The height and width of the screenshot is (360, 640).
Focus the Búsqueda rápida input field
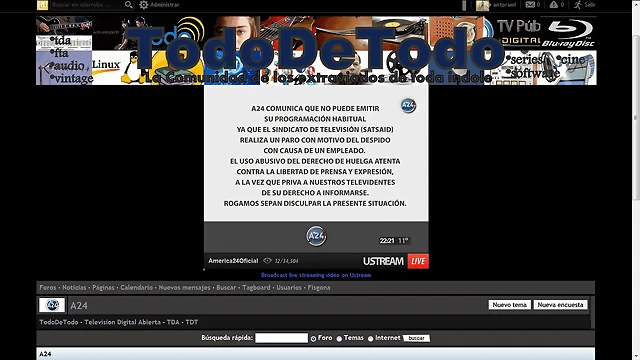pyautogui.click(x=281, y=338)
